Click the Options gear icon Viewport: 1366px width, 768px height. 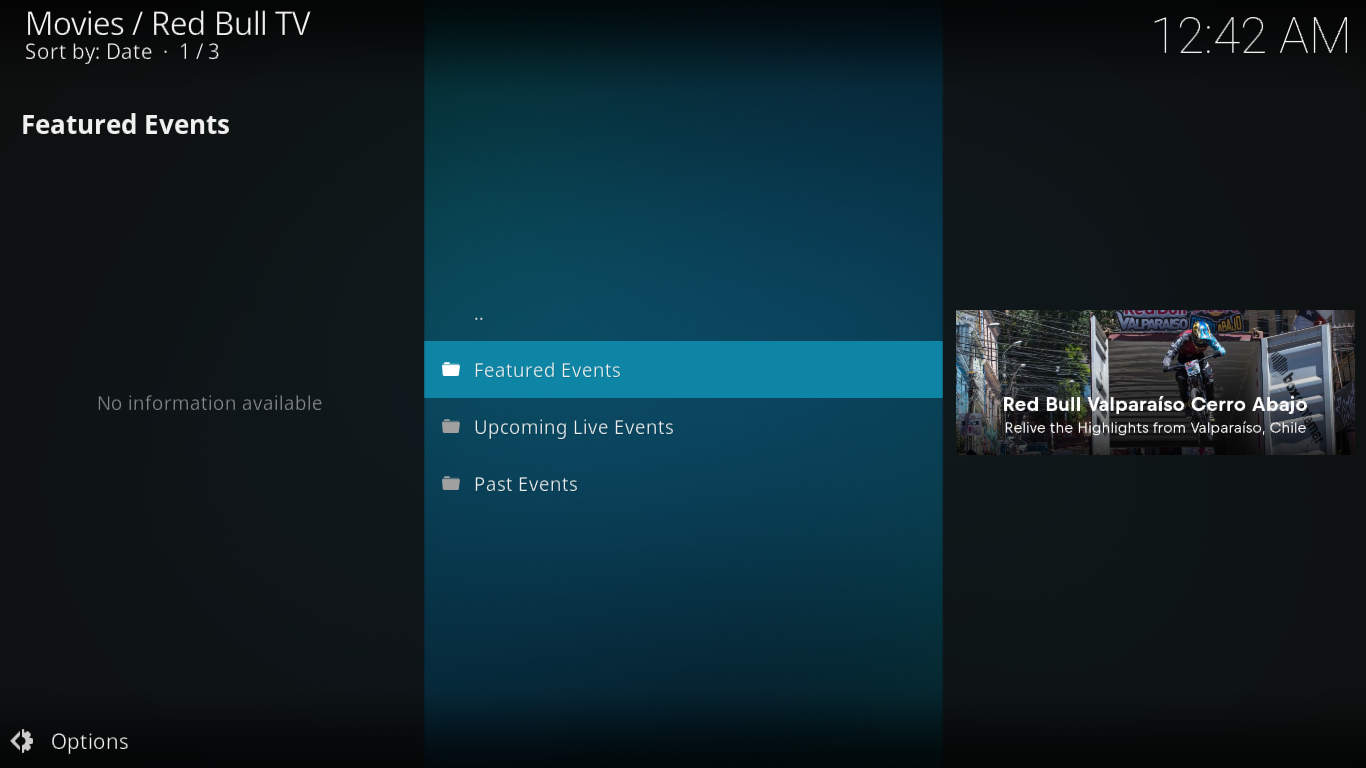point(22,741)
